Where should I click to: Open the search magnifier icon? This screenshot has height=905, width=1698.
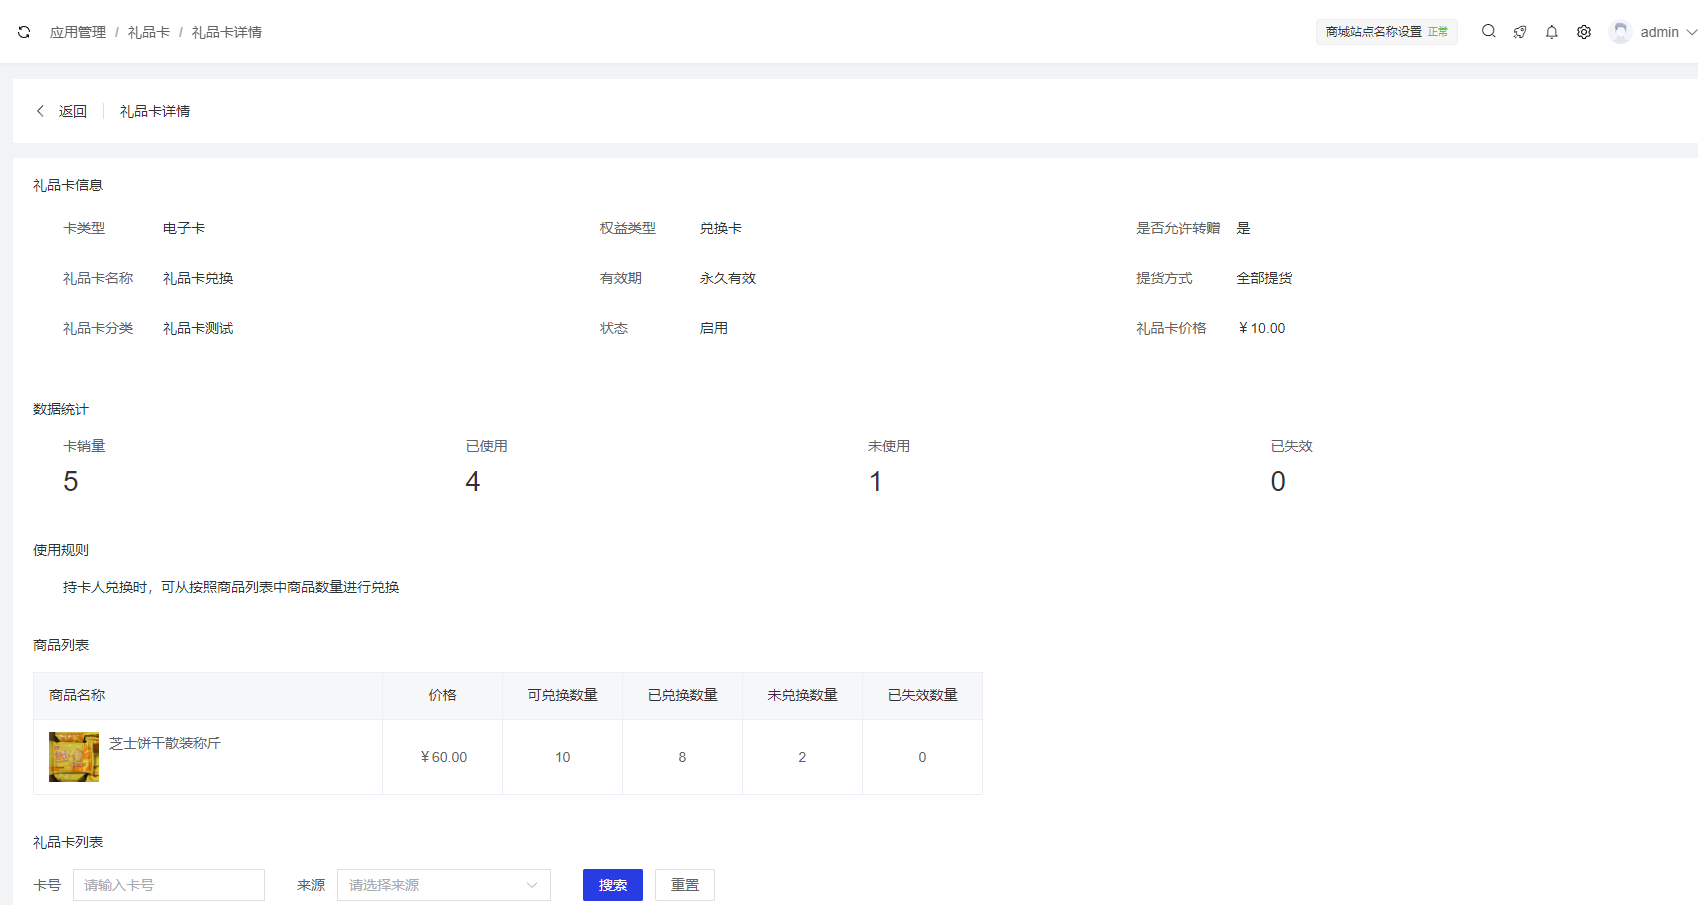1488,32
